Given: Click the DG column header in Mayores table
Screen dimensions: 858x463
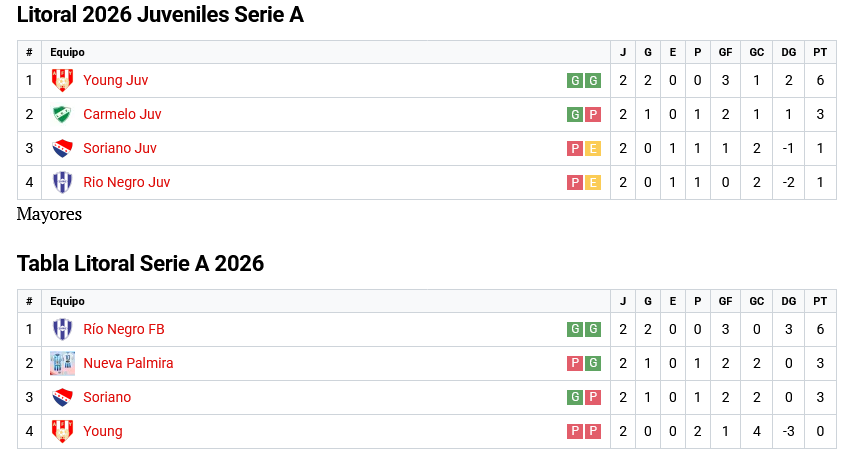Looking at the screenshot, I should click(x=788, y=301).
